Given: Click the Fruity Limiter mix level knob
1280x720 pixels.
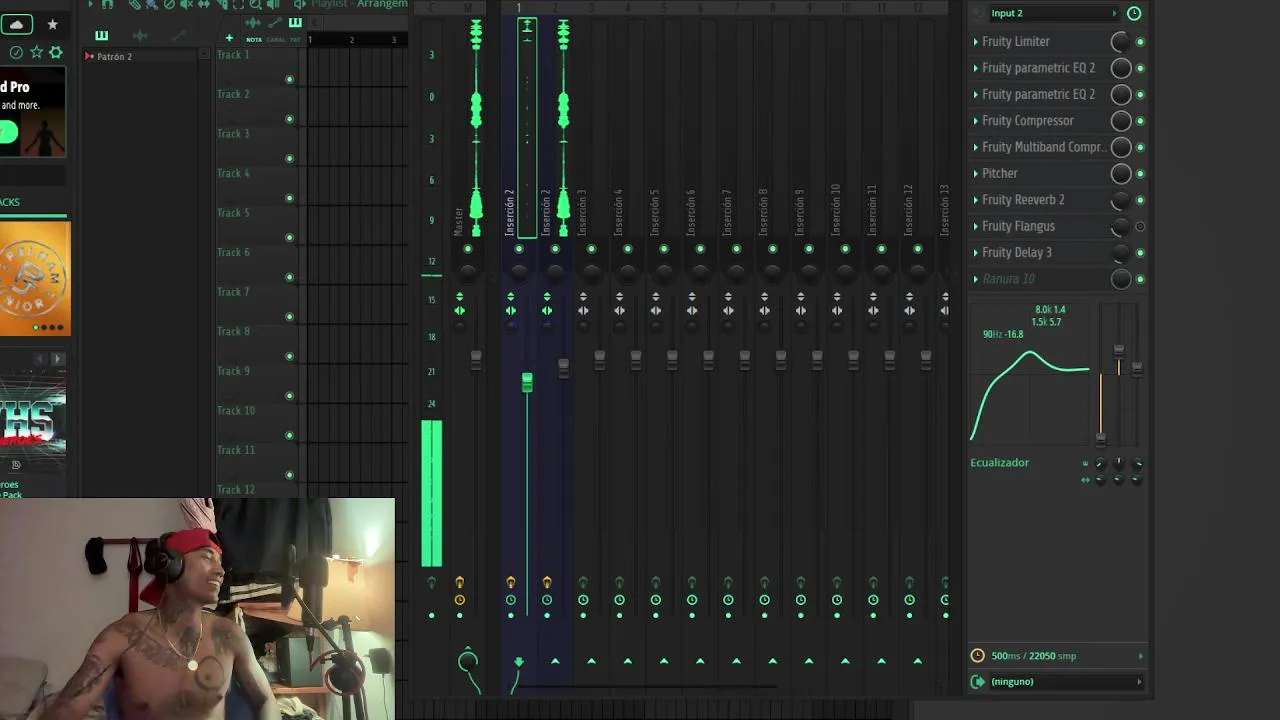Looking at the screenshot, I should point(1120,41).
